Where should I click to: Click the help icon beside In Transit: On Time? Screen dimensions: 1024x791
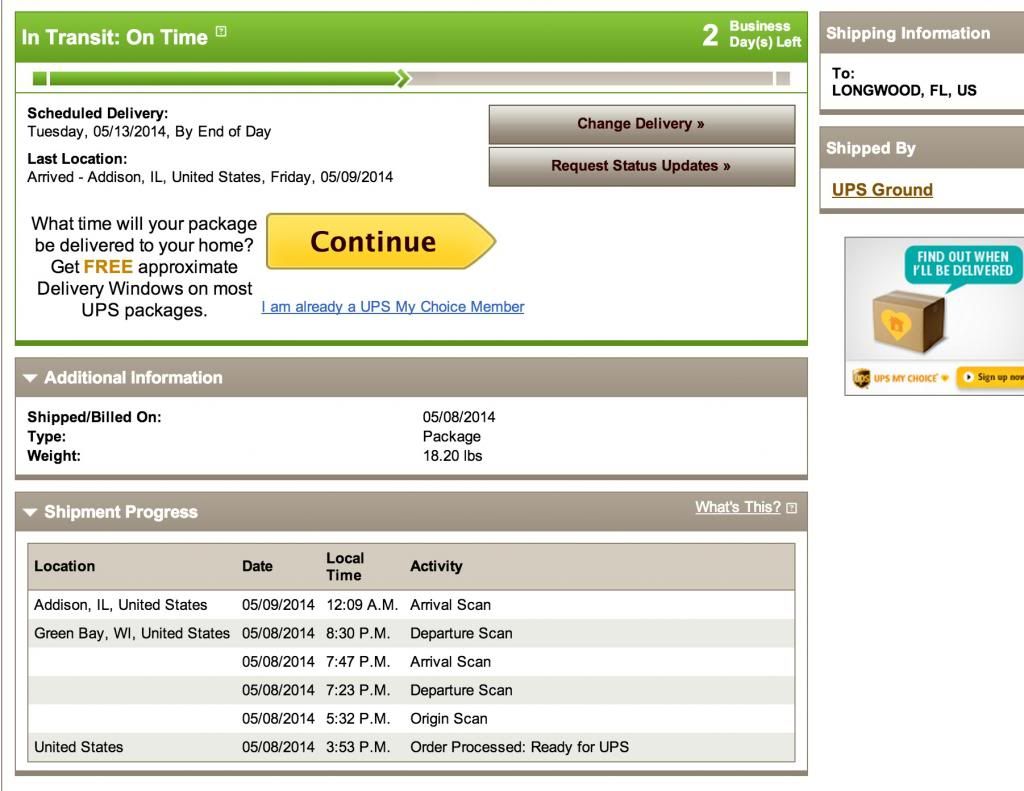pyautogui.click(x=221, y=31)
